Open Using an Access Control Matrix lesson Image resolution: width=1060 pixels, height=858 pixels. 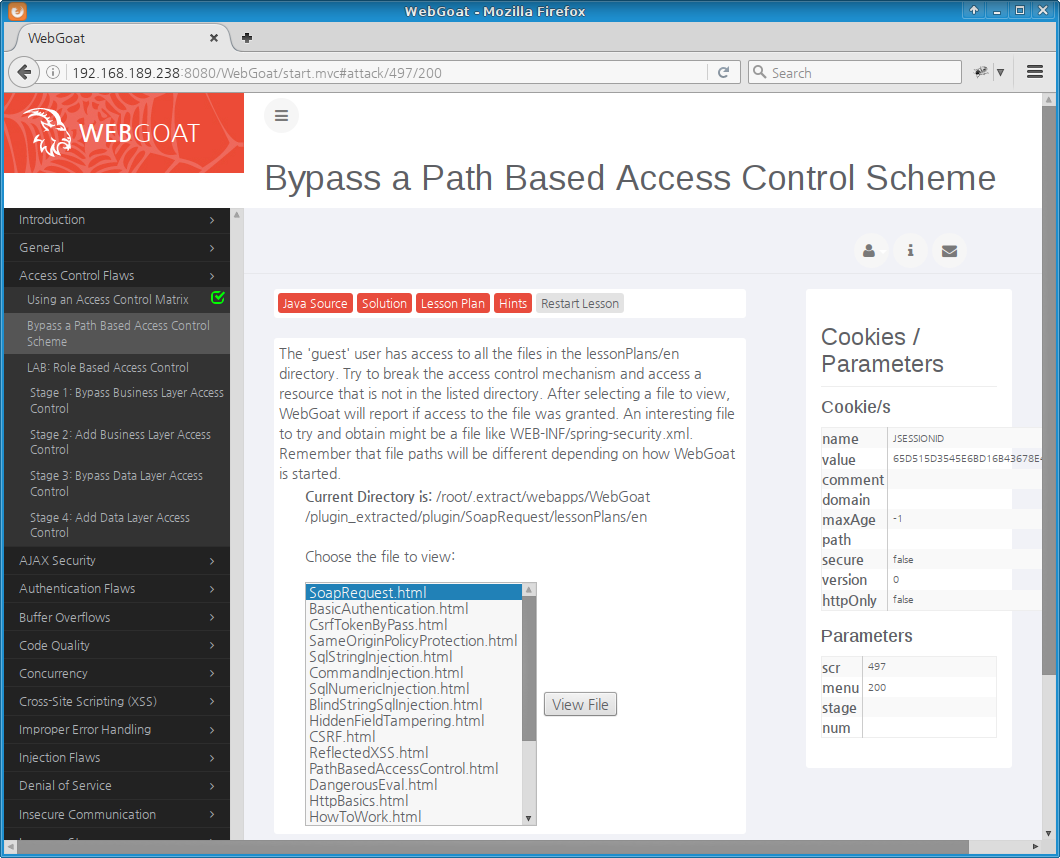click(107, 300)
